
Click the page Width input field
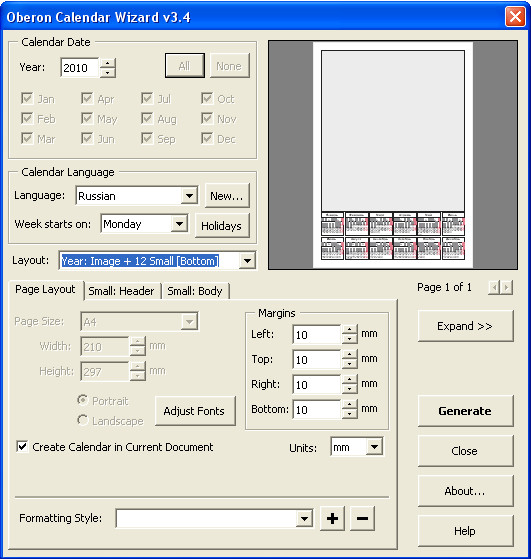click(x=105, y=347)
